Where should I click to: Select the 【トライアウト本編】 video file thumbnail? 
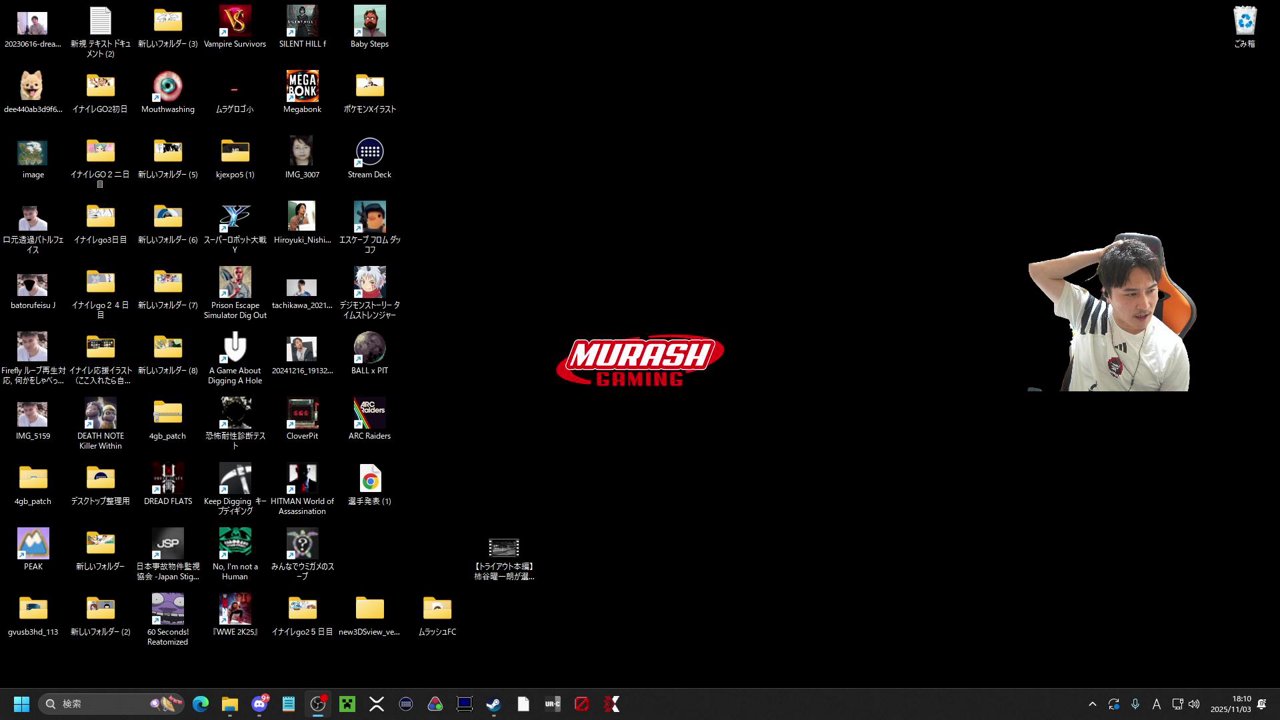click(504, 548)
